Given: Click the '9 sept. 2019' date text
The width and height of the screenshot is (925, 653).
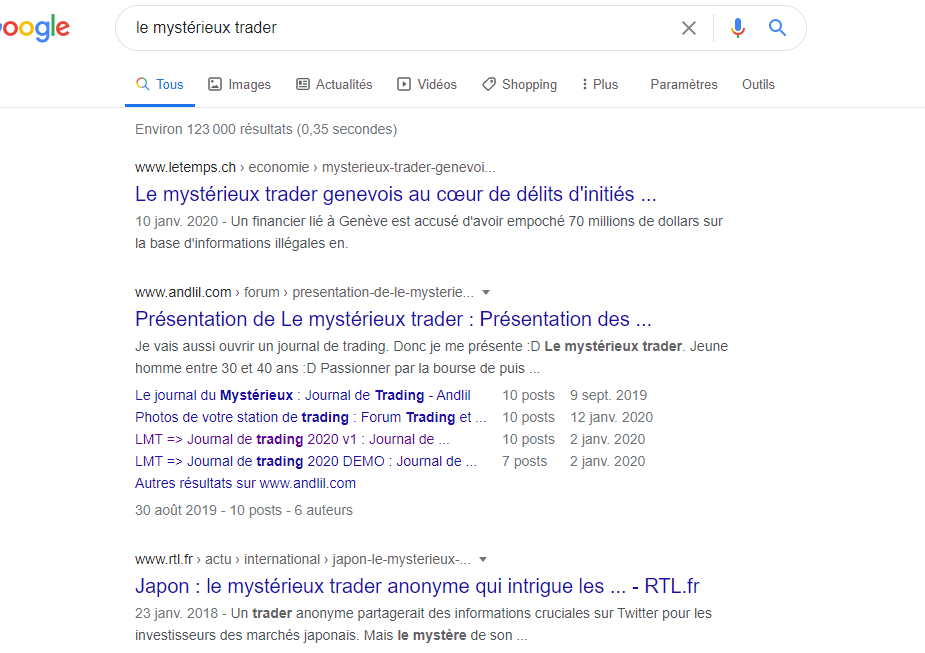Looking at the screenshot, I should (x=608, y=395).
